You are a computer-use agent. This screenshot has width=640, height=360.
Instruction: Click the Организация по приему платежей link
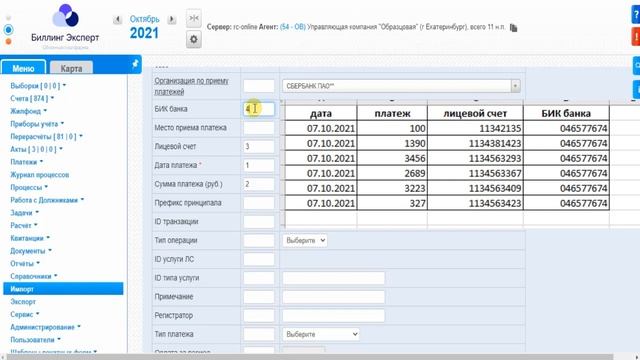click(x=191, y=86)
